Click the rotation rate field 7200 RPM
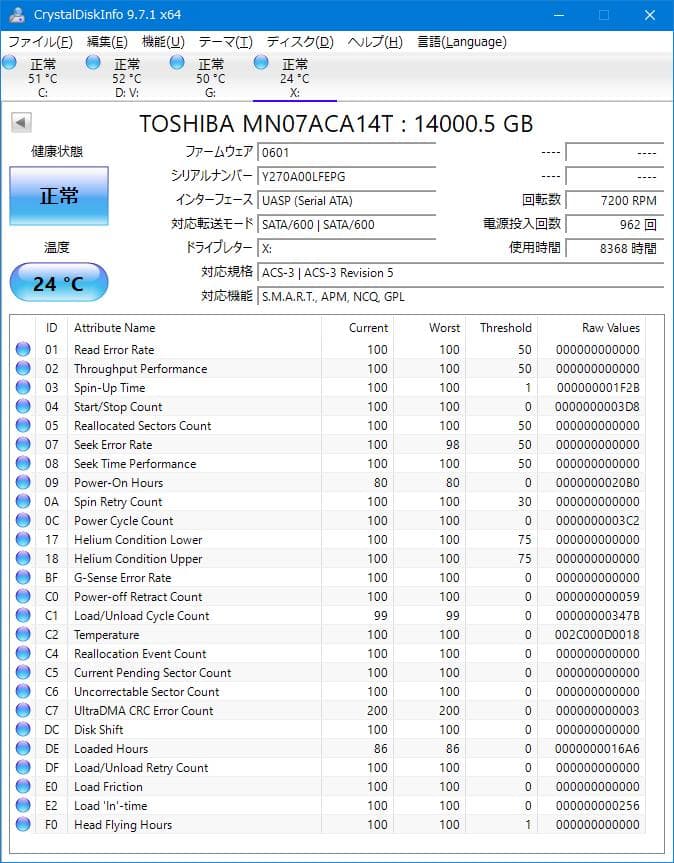The image size is (674, 863). 615,200
